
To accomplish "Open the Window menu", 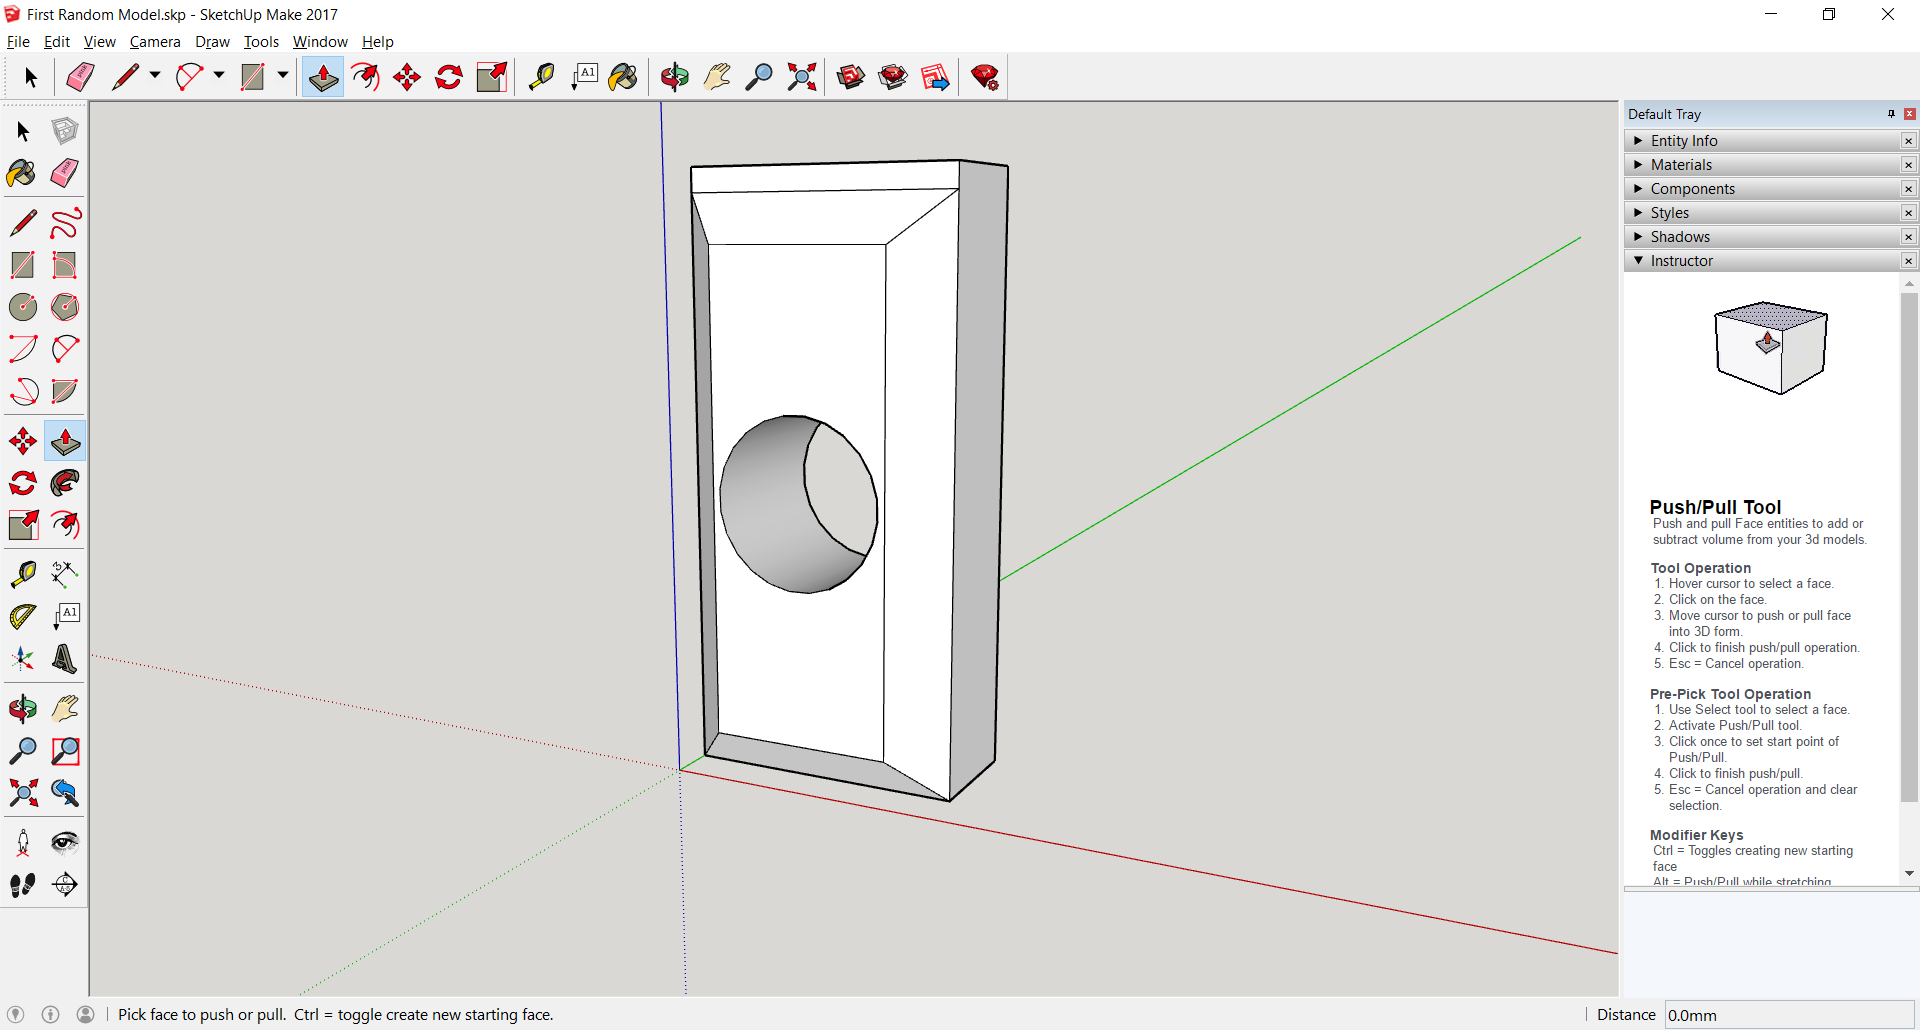I will [320, 42].
